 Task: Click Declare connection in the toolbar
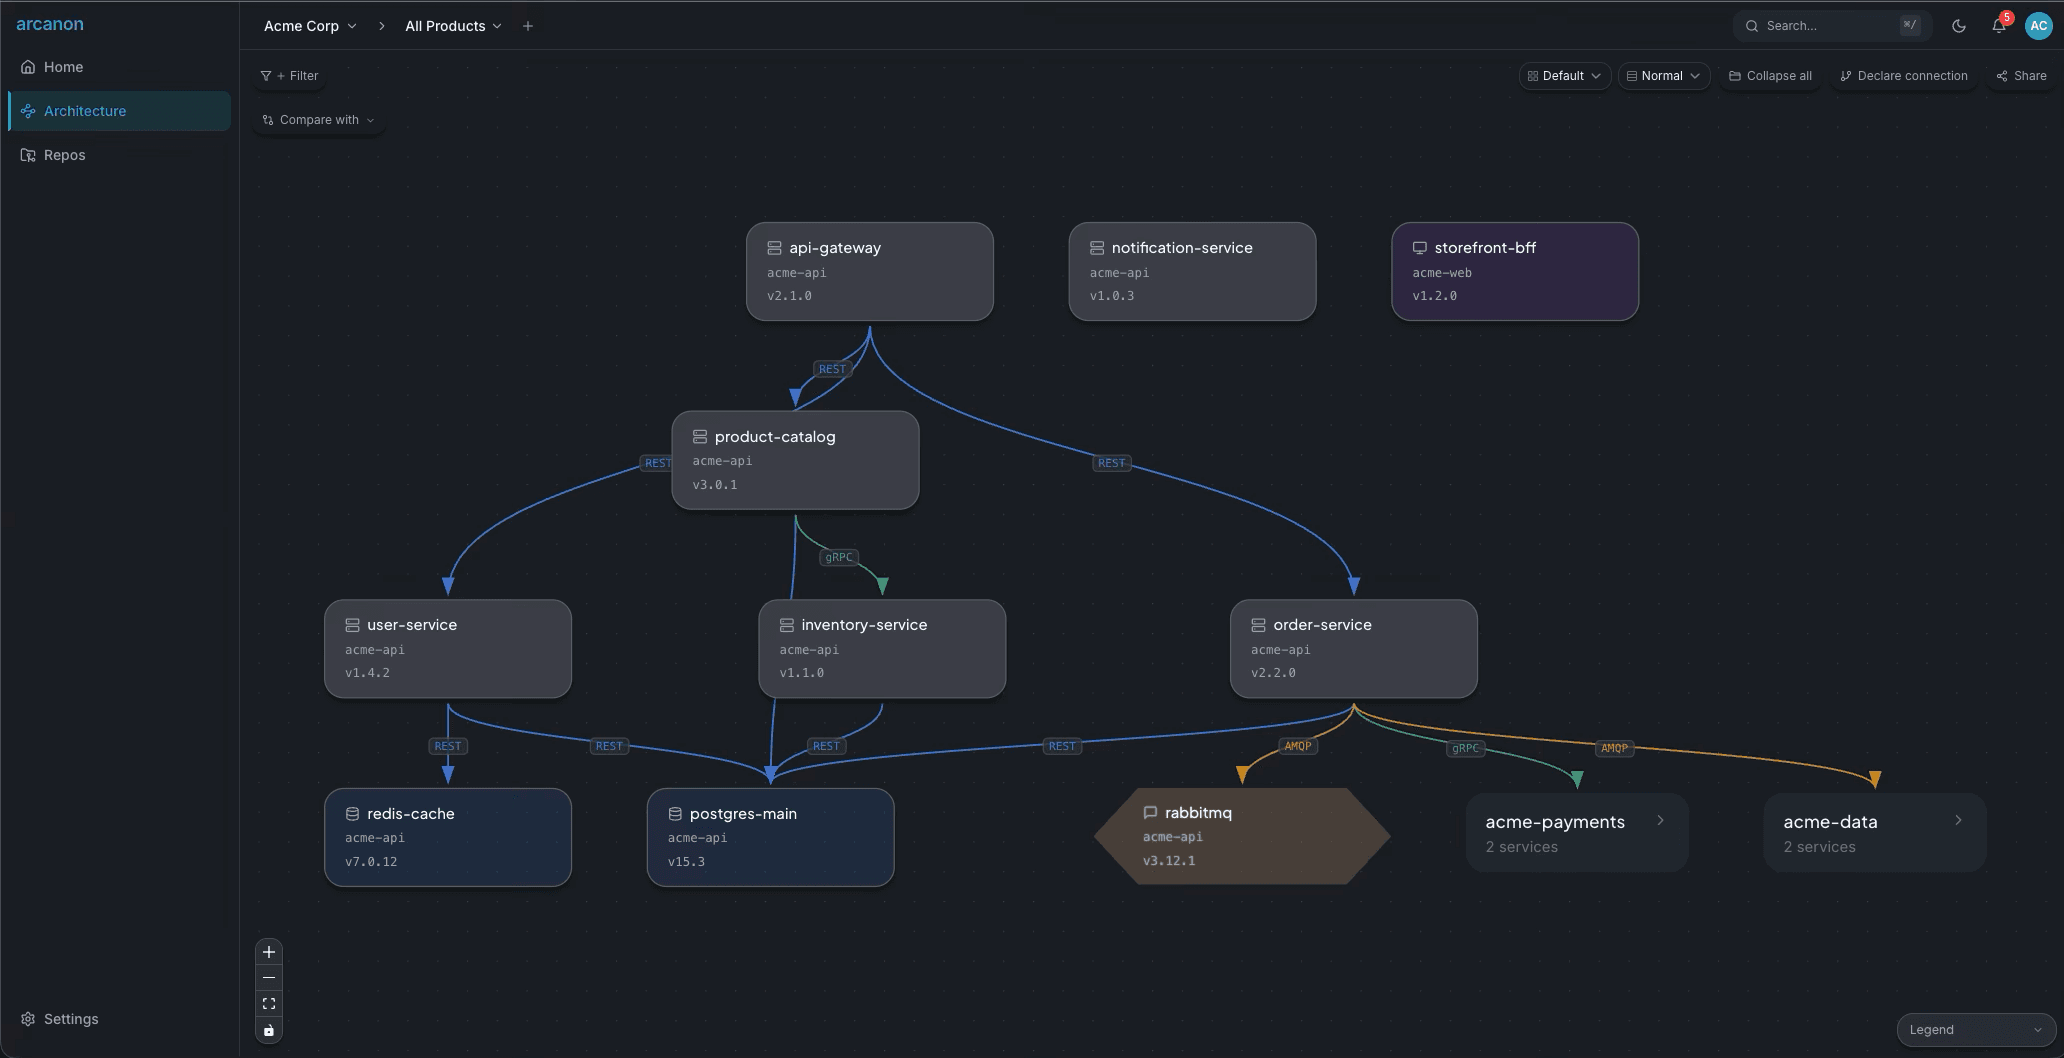point(1903,75)
